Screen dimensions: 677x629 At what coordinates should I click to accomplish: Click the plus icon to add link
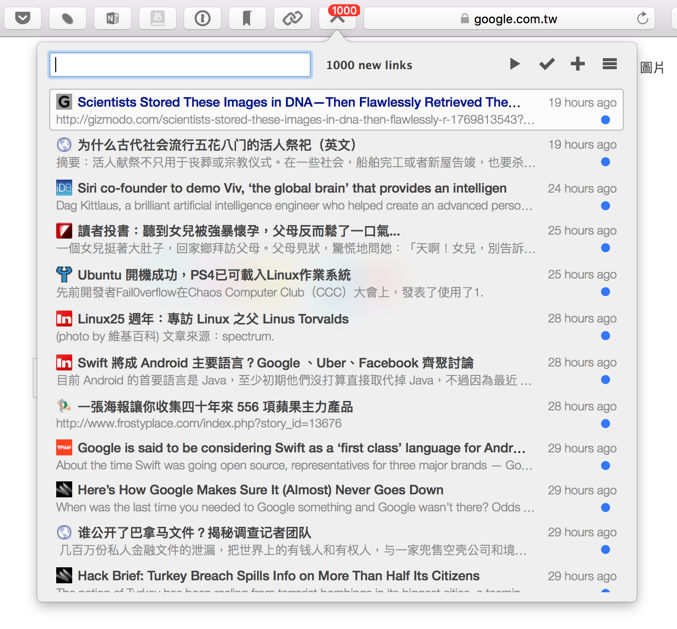pos(578,64)
